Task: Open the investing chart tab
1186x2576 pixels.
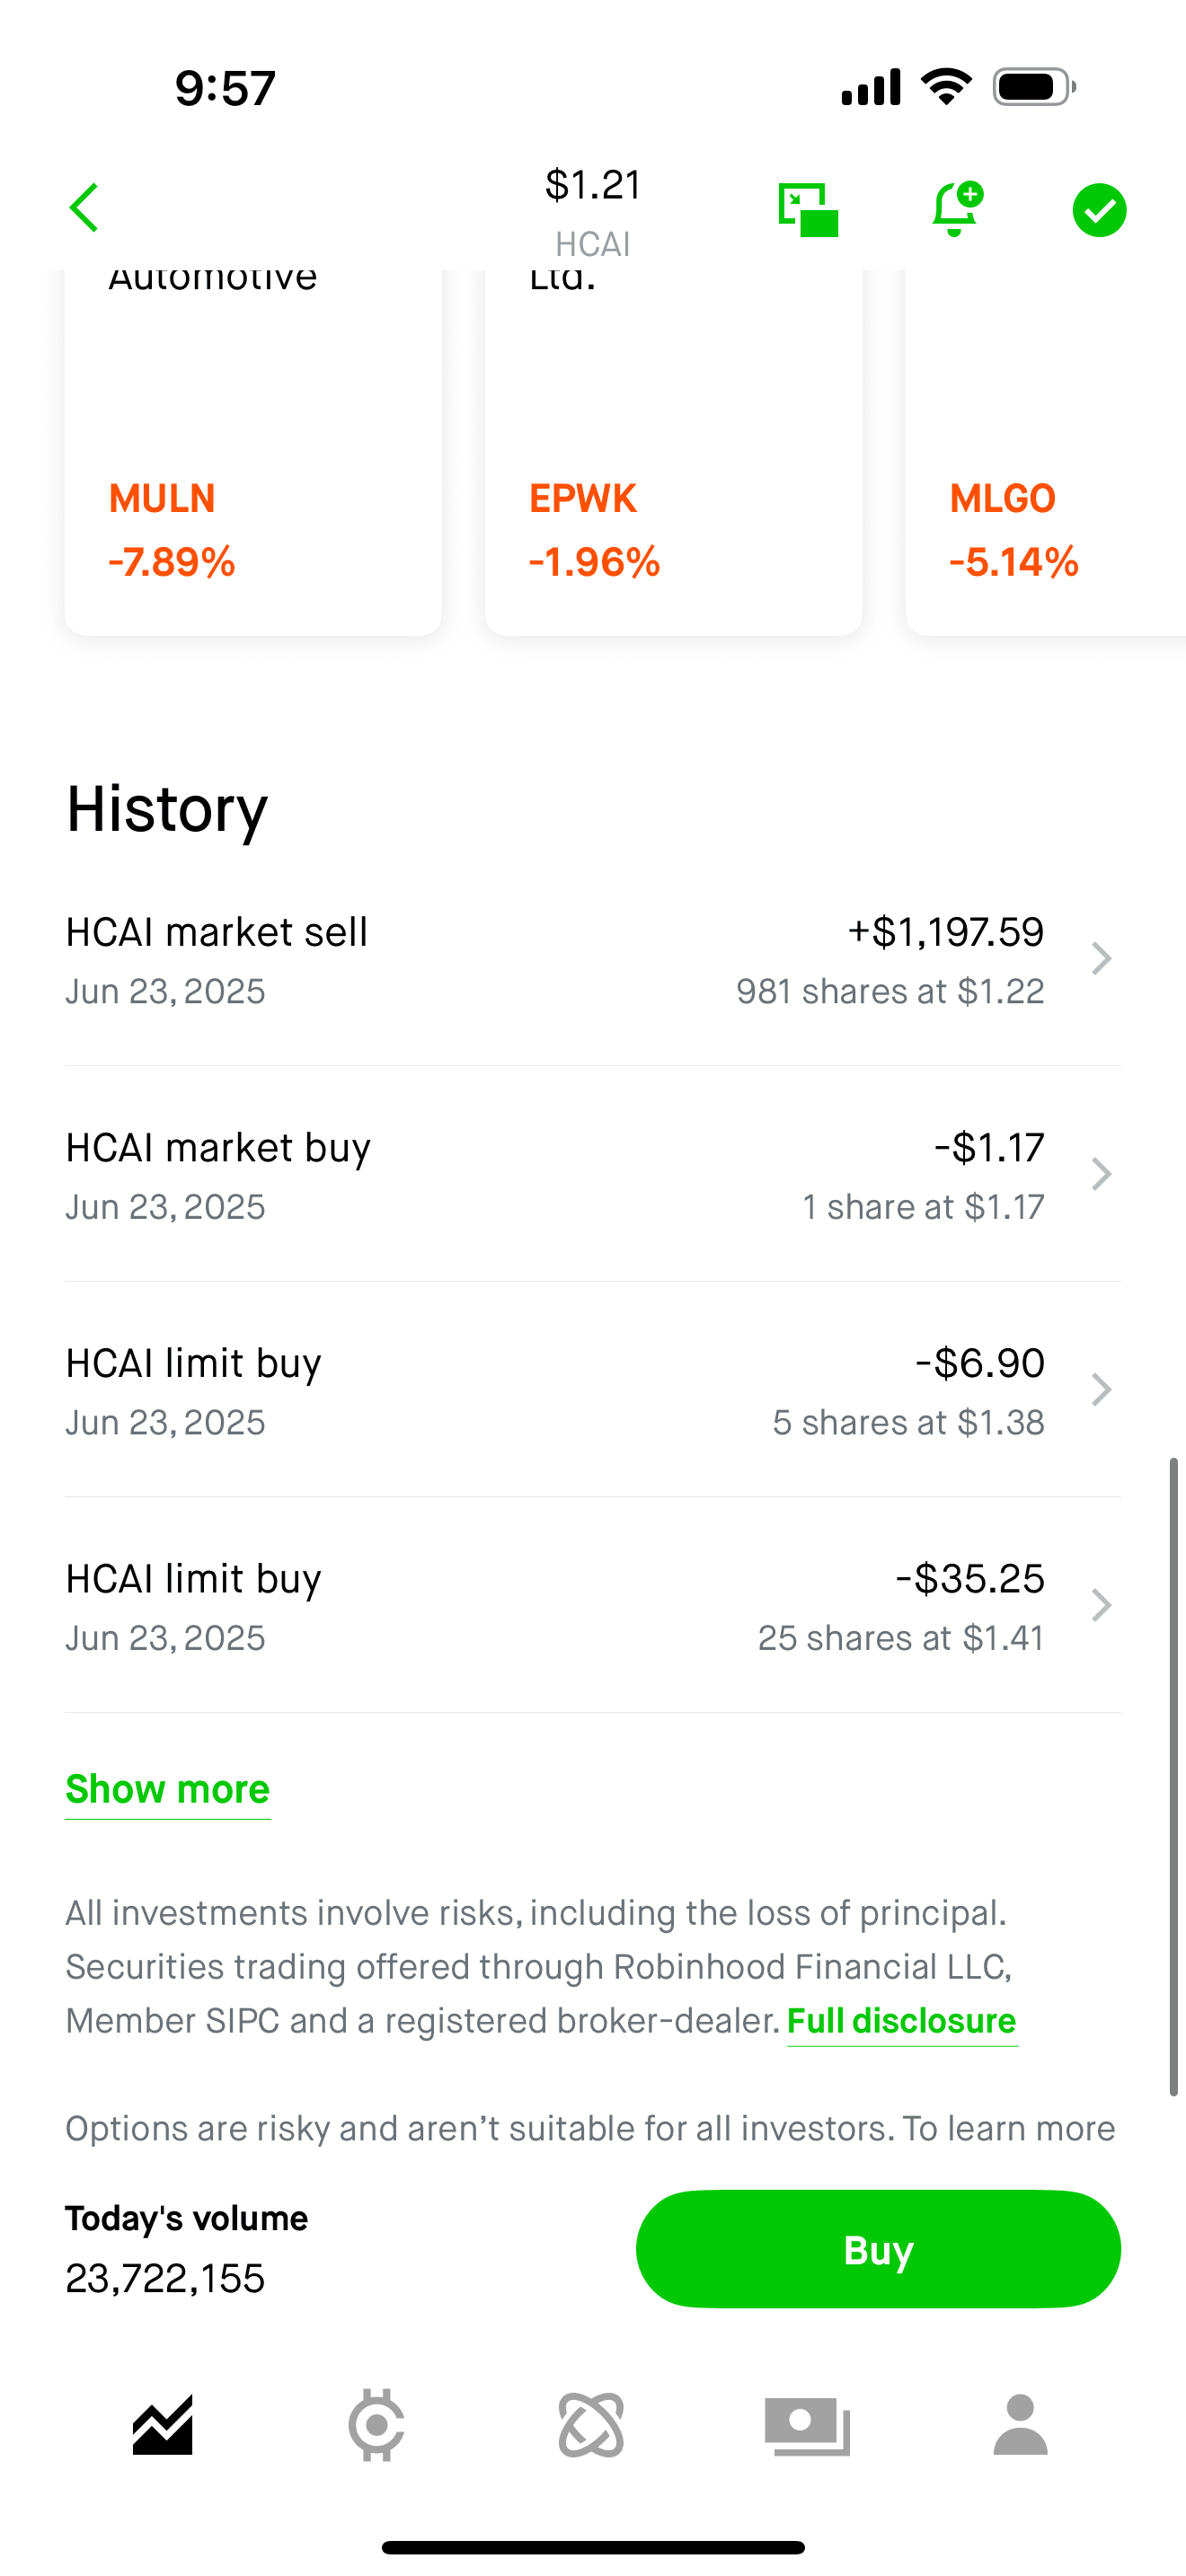Action: 163,2424
